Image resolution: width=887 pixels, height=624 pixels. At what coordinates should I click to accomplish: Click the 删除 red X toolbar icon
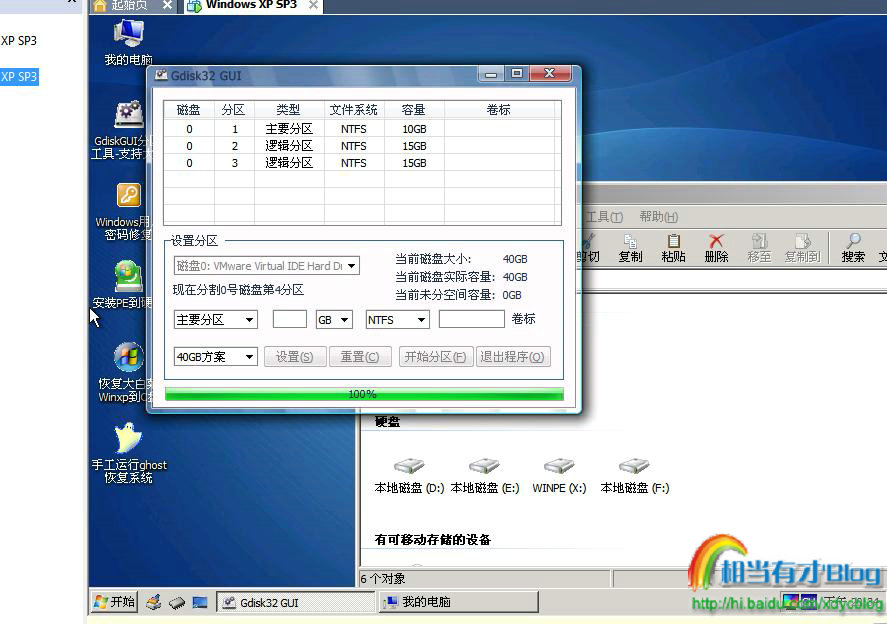(x=716, y=248)
